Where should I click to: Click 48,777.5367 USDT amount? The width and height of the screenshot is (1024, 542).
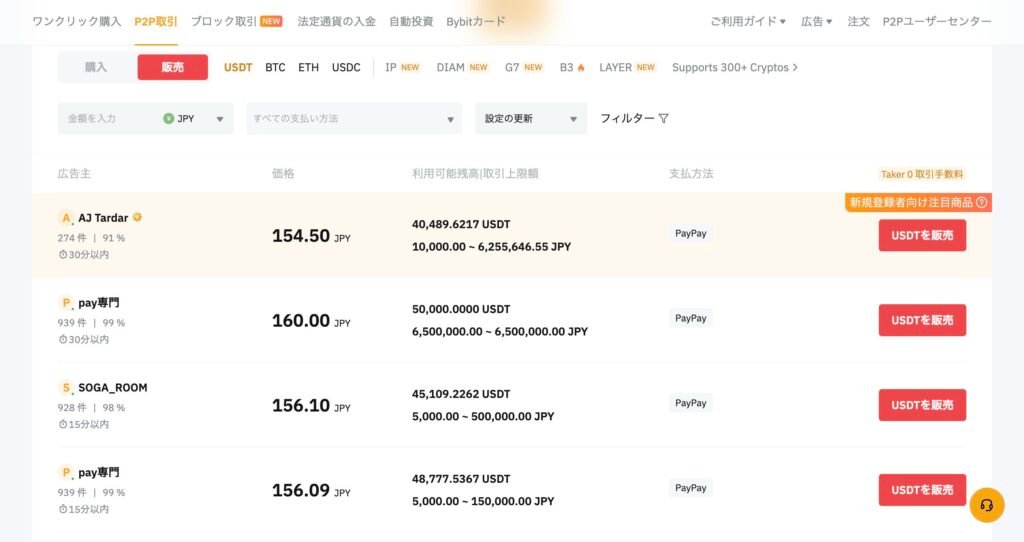461,479
